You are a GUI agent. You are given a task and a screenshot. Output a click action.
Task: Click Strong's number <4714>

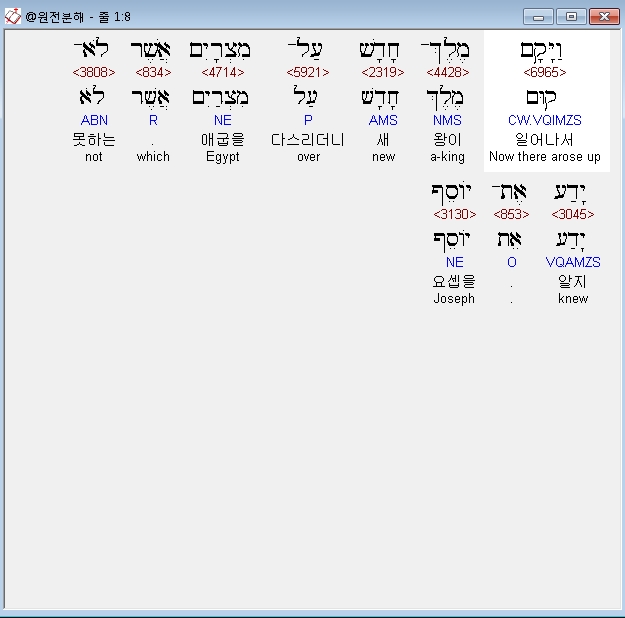(222, 72)
